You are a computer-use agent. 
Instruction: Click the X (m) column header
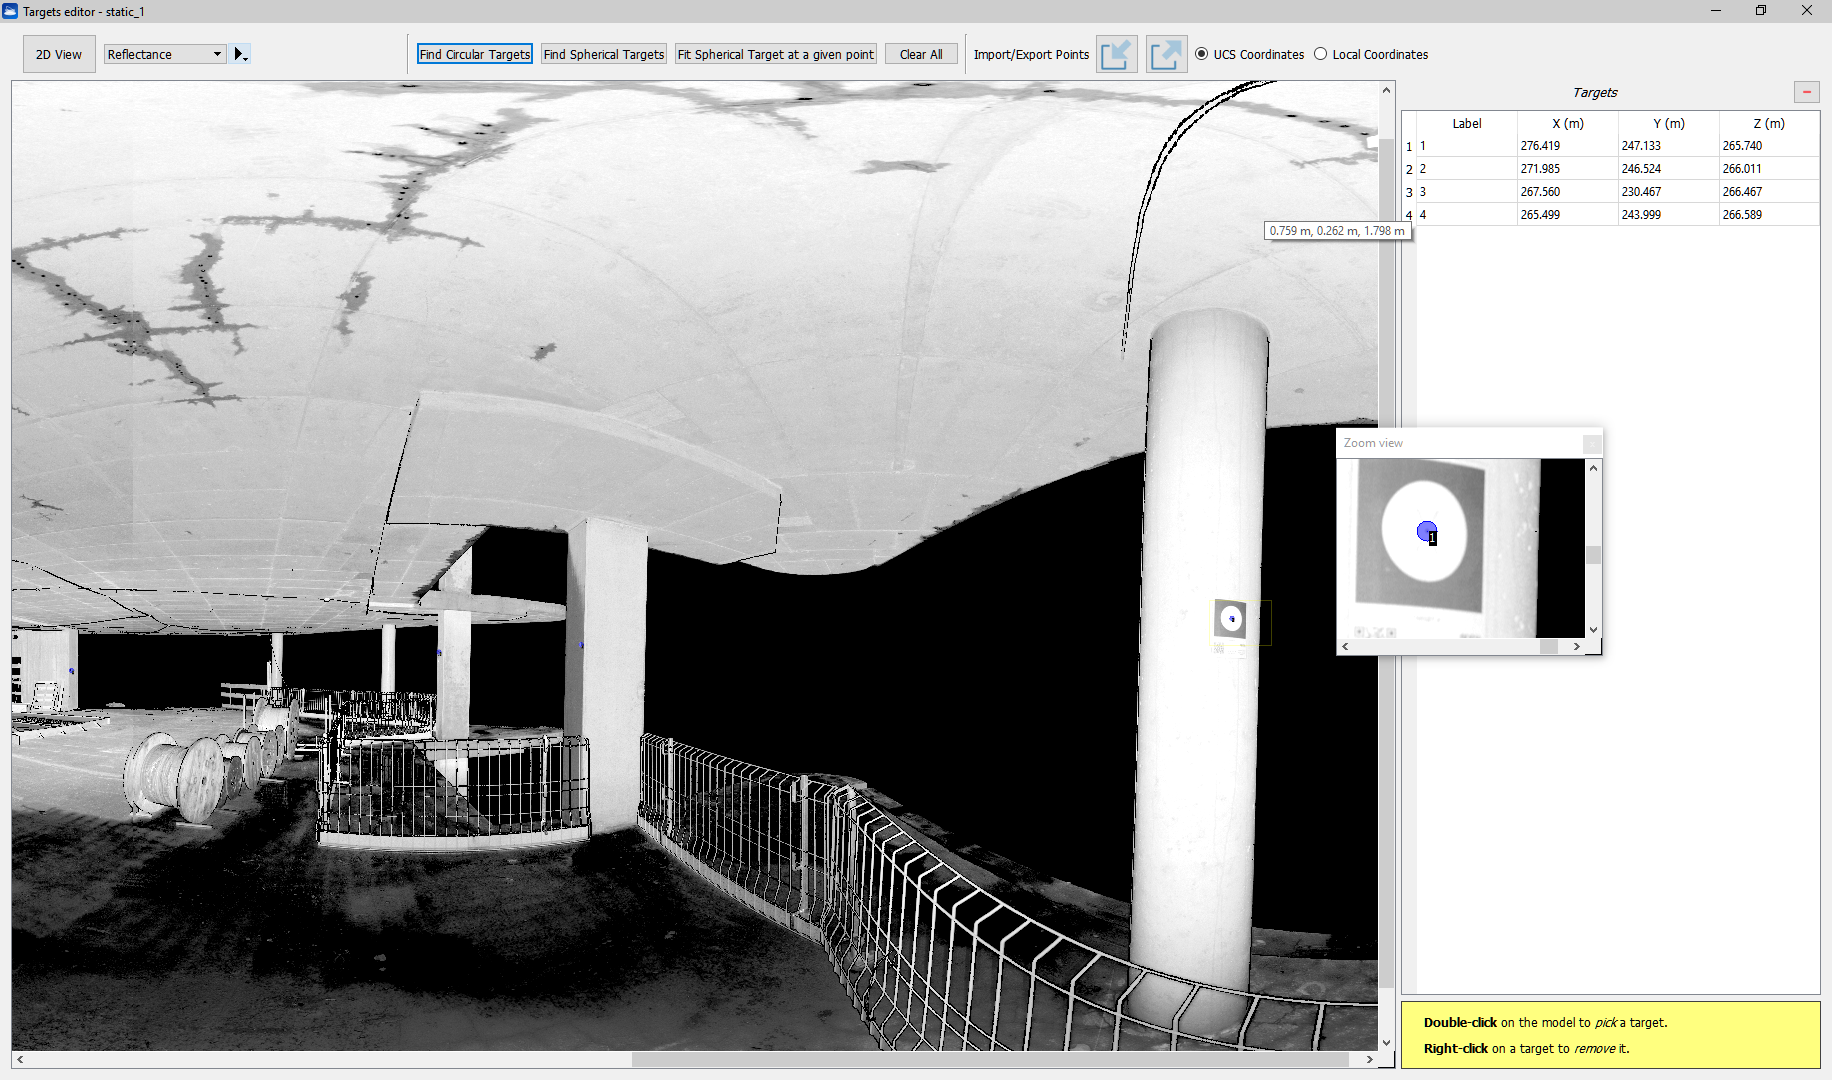point(1567,123)
